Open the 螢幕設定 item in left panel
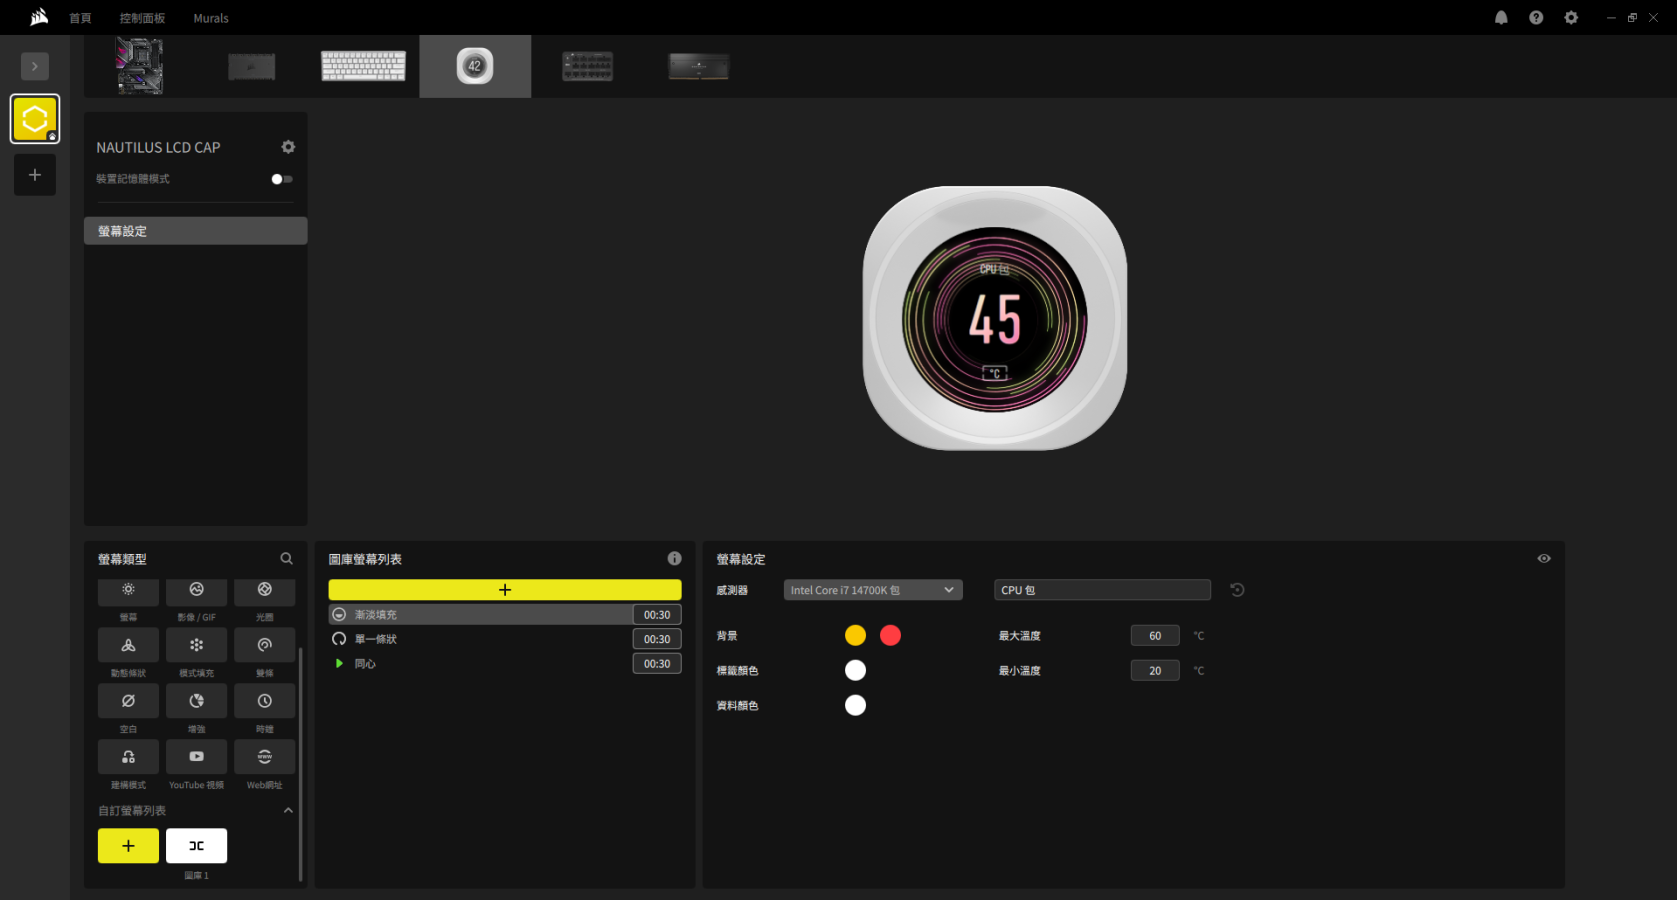 (x=196, y=231)
